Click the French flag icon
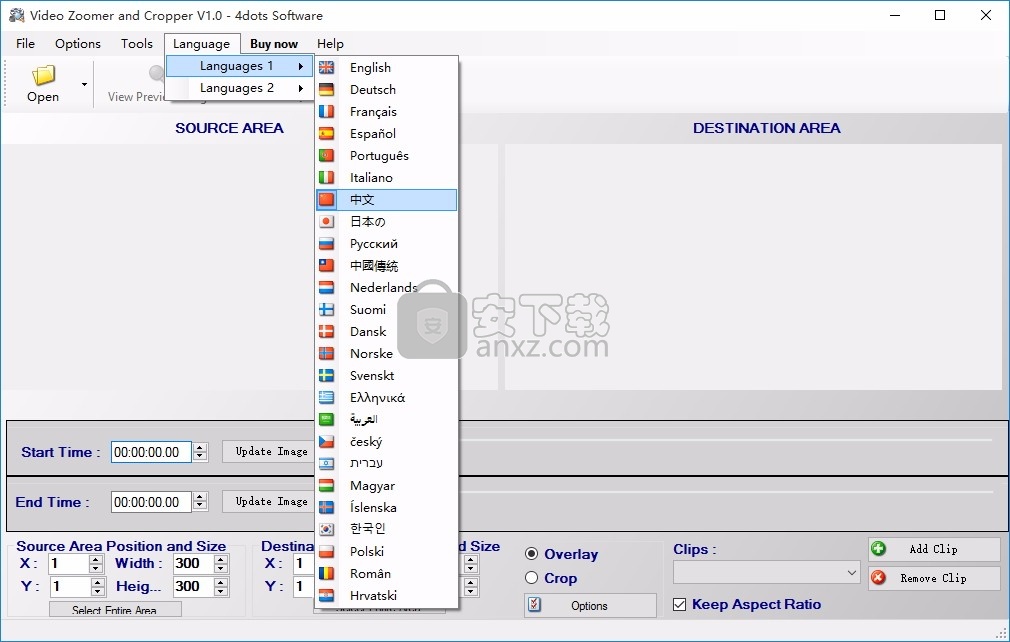This screenshot has width=1010, height=642. (x=327, y=111)
